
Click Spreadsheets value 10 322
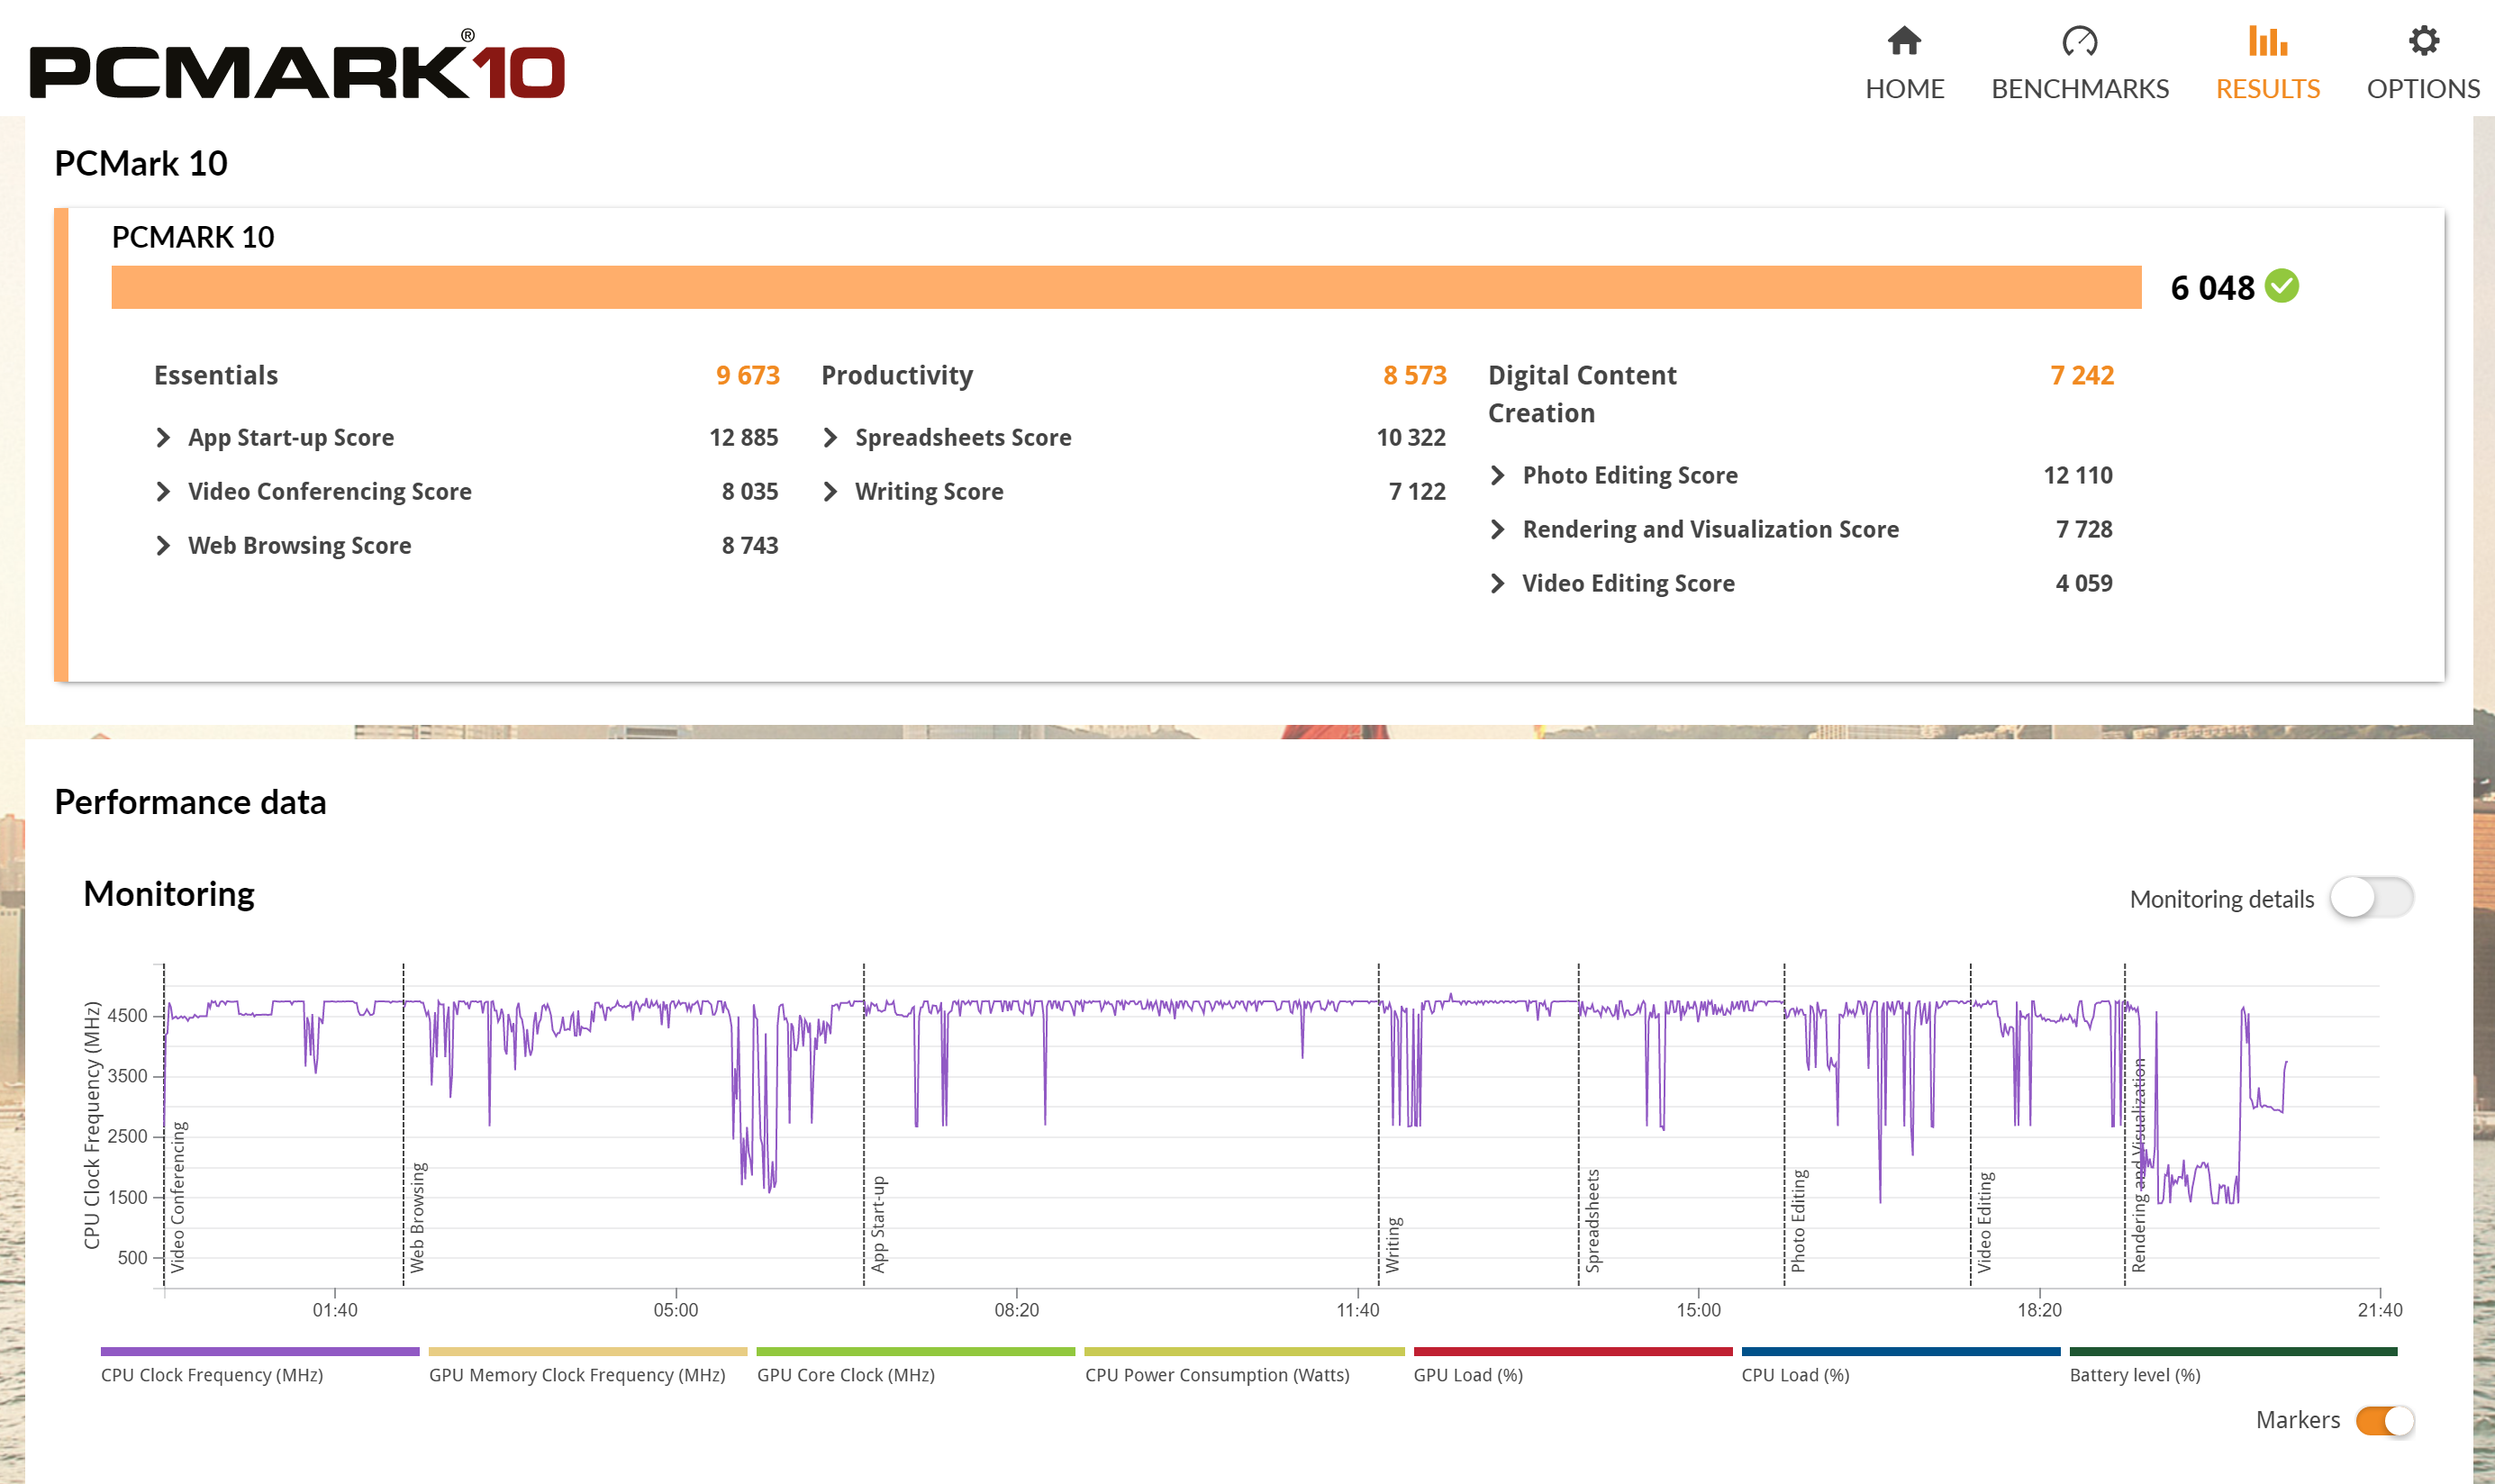click(1411, 438)
